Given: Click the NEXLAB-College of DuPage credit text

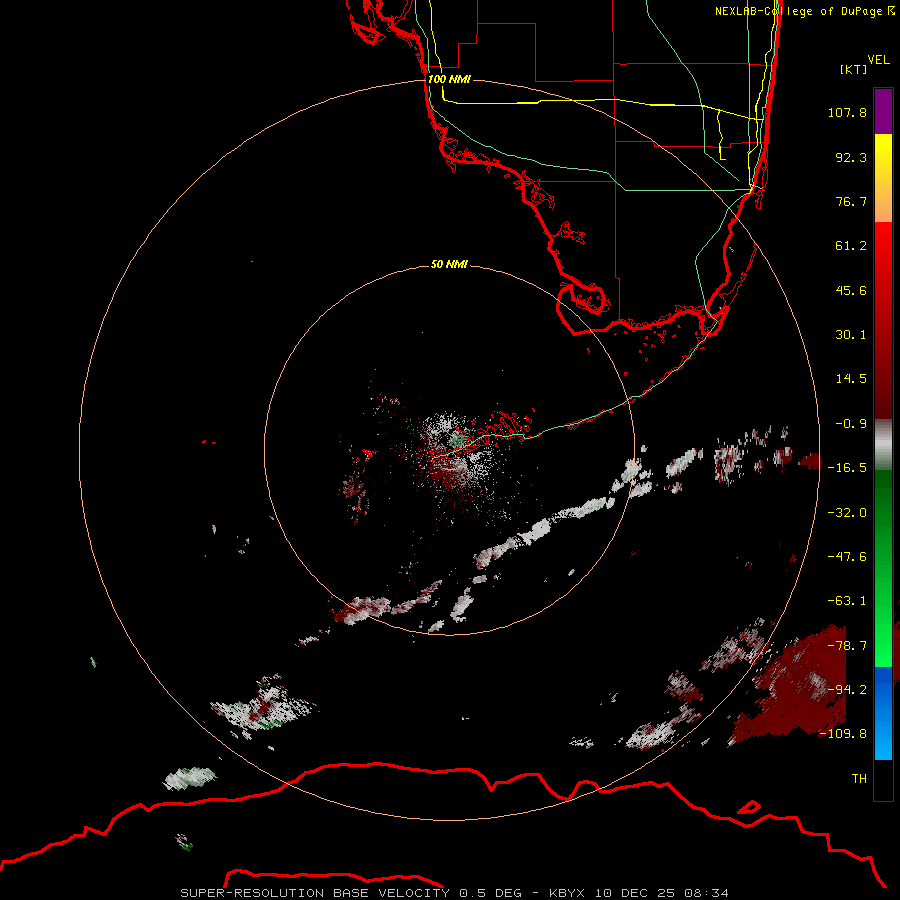Looking at the screenshot, I should click(804, 11).
